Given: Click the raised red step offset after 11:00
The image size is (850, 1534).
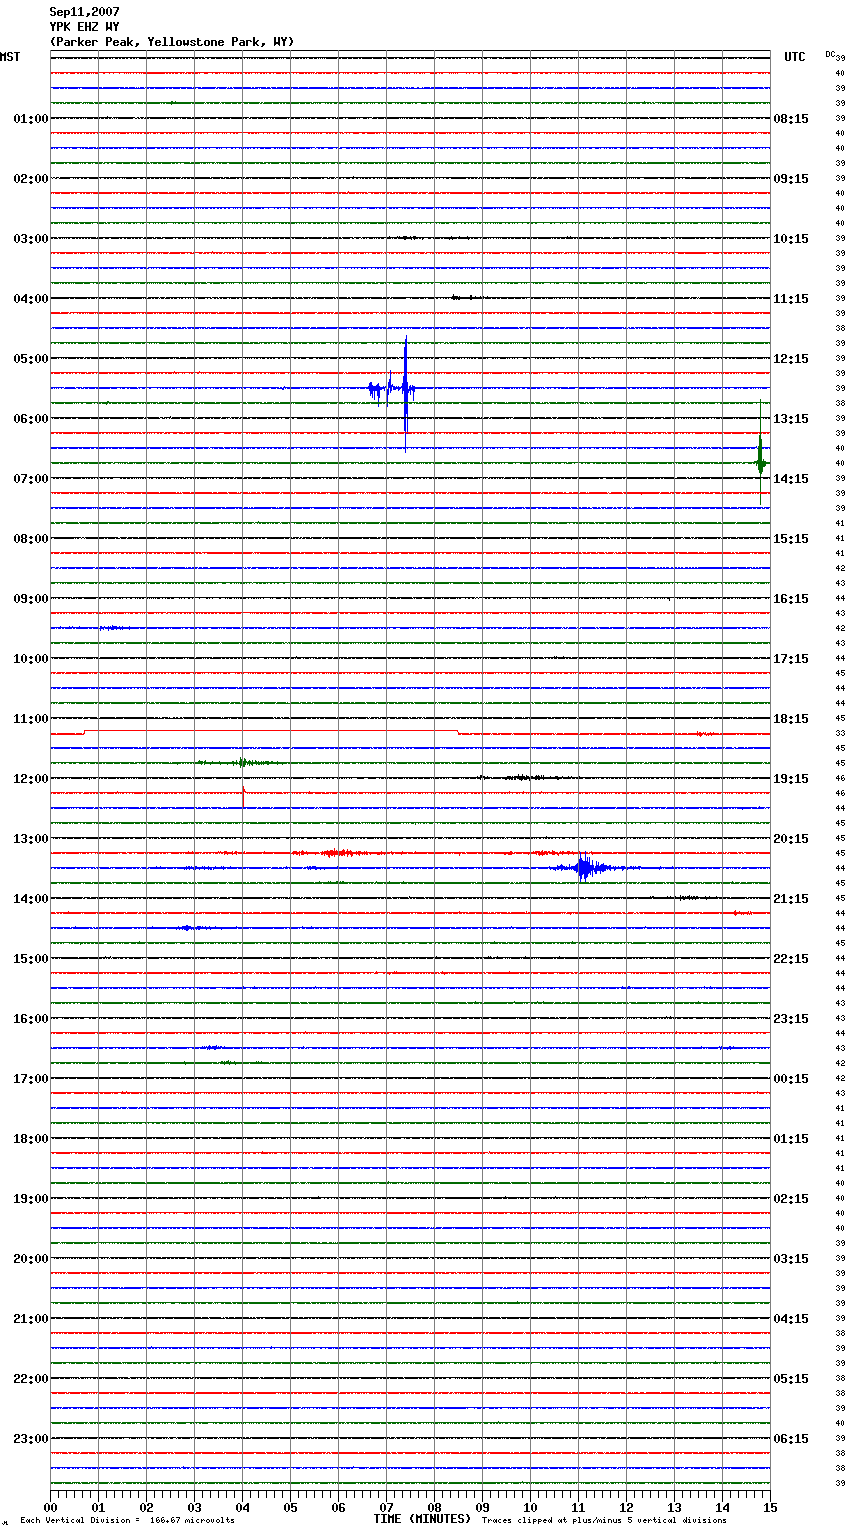Looking at the screenshot, I should pos(271,731).
